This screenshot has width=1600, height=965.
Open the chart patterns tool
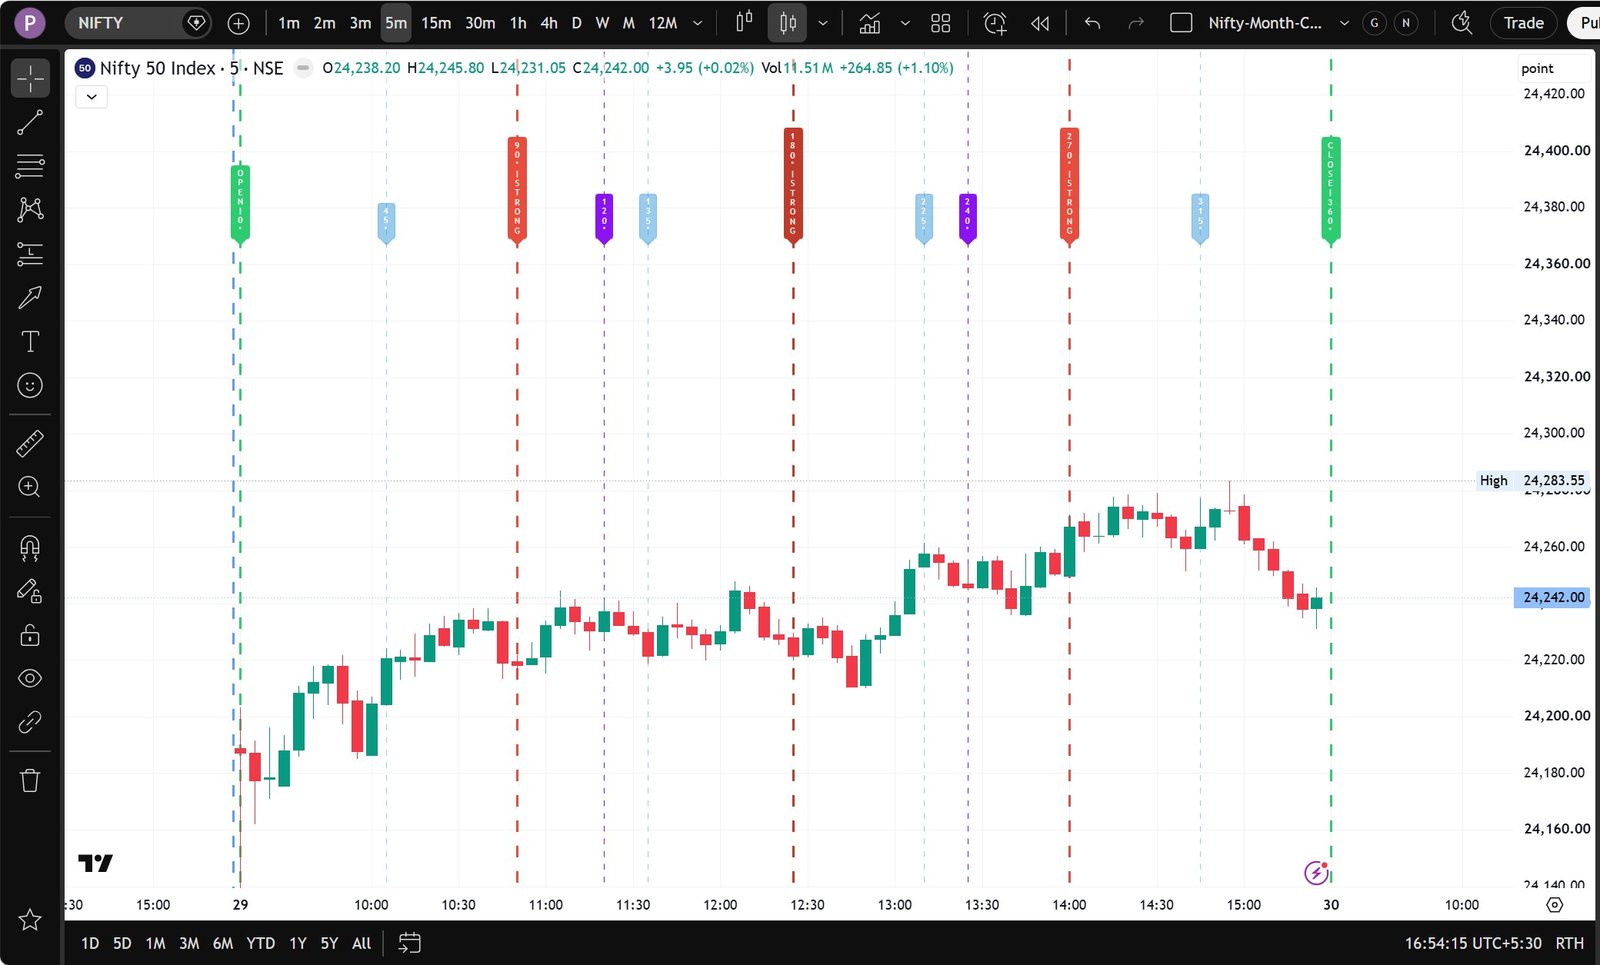tap(30, 209)
